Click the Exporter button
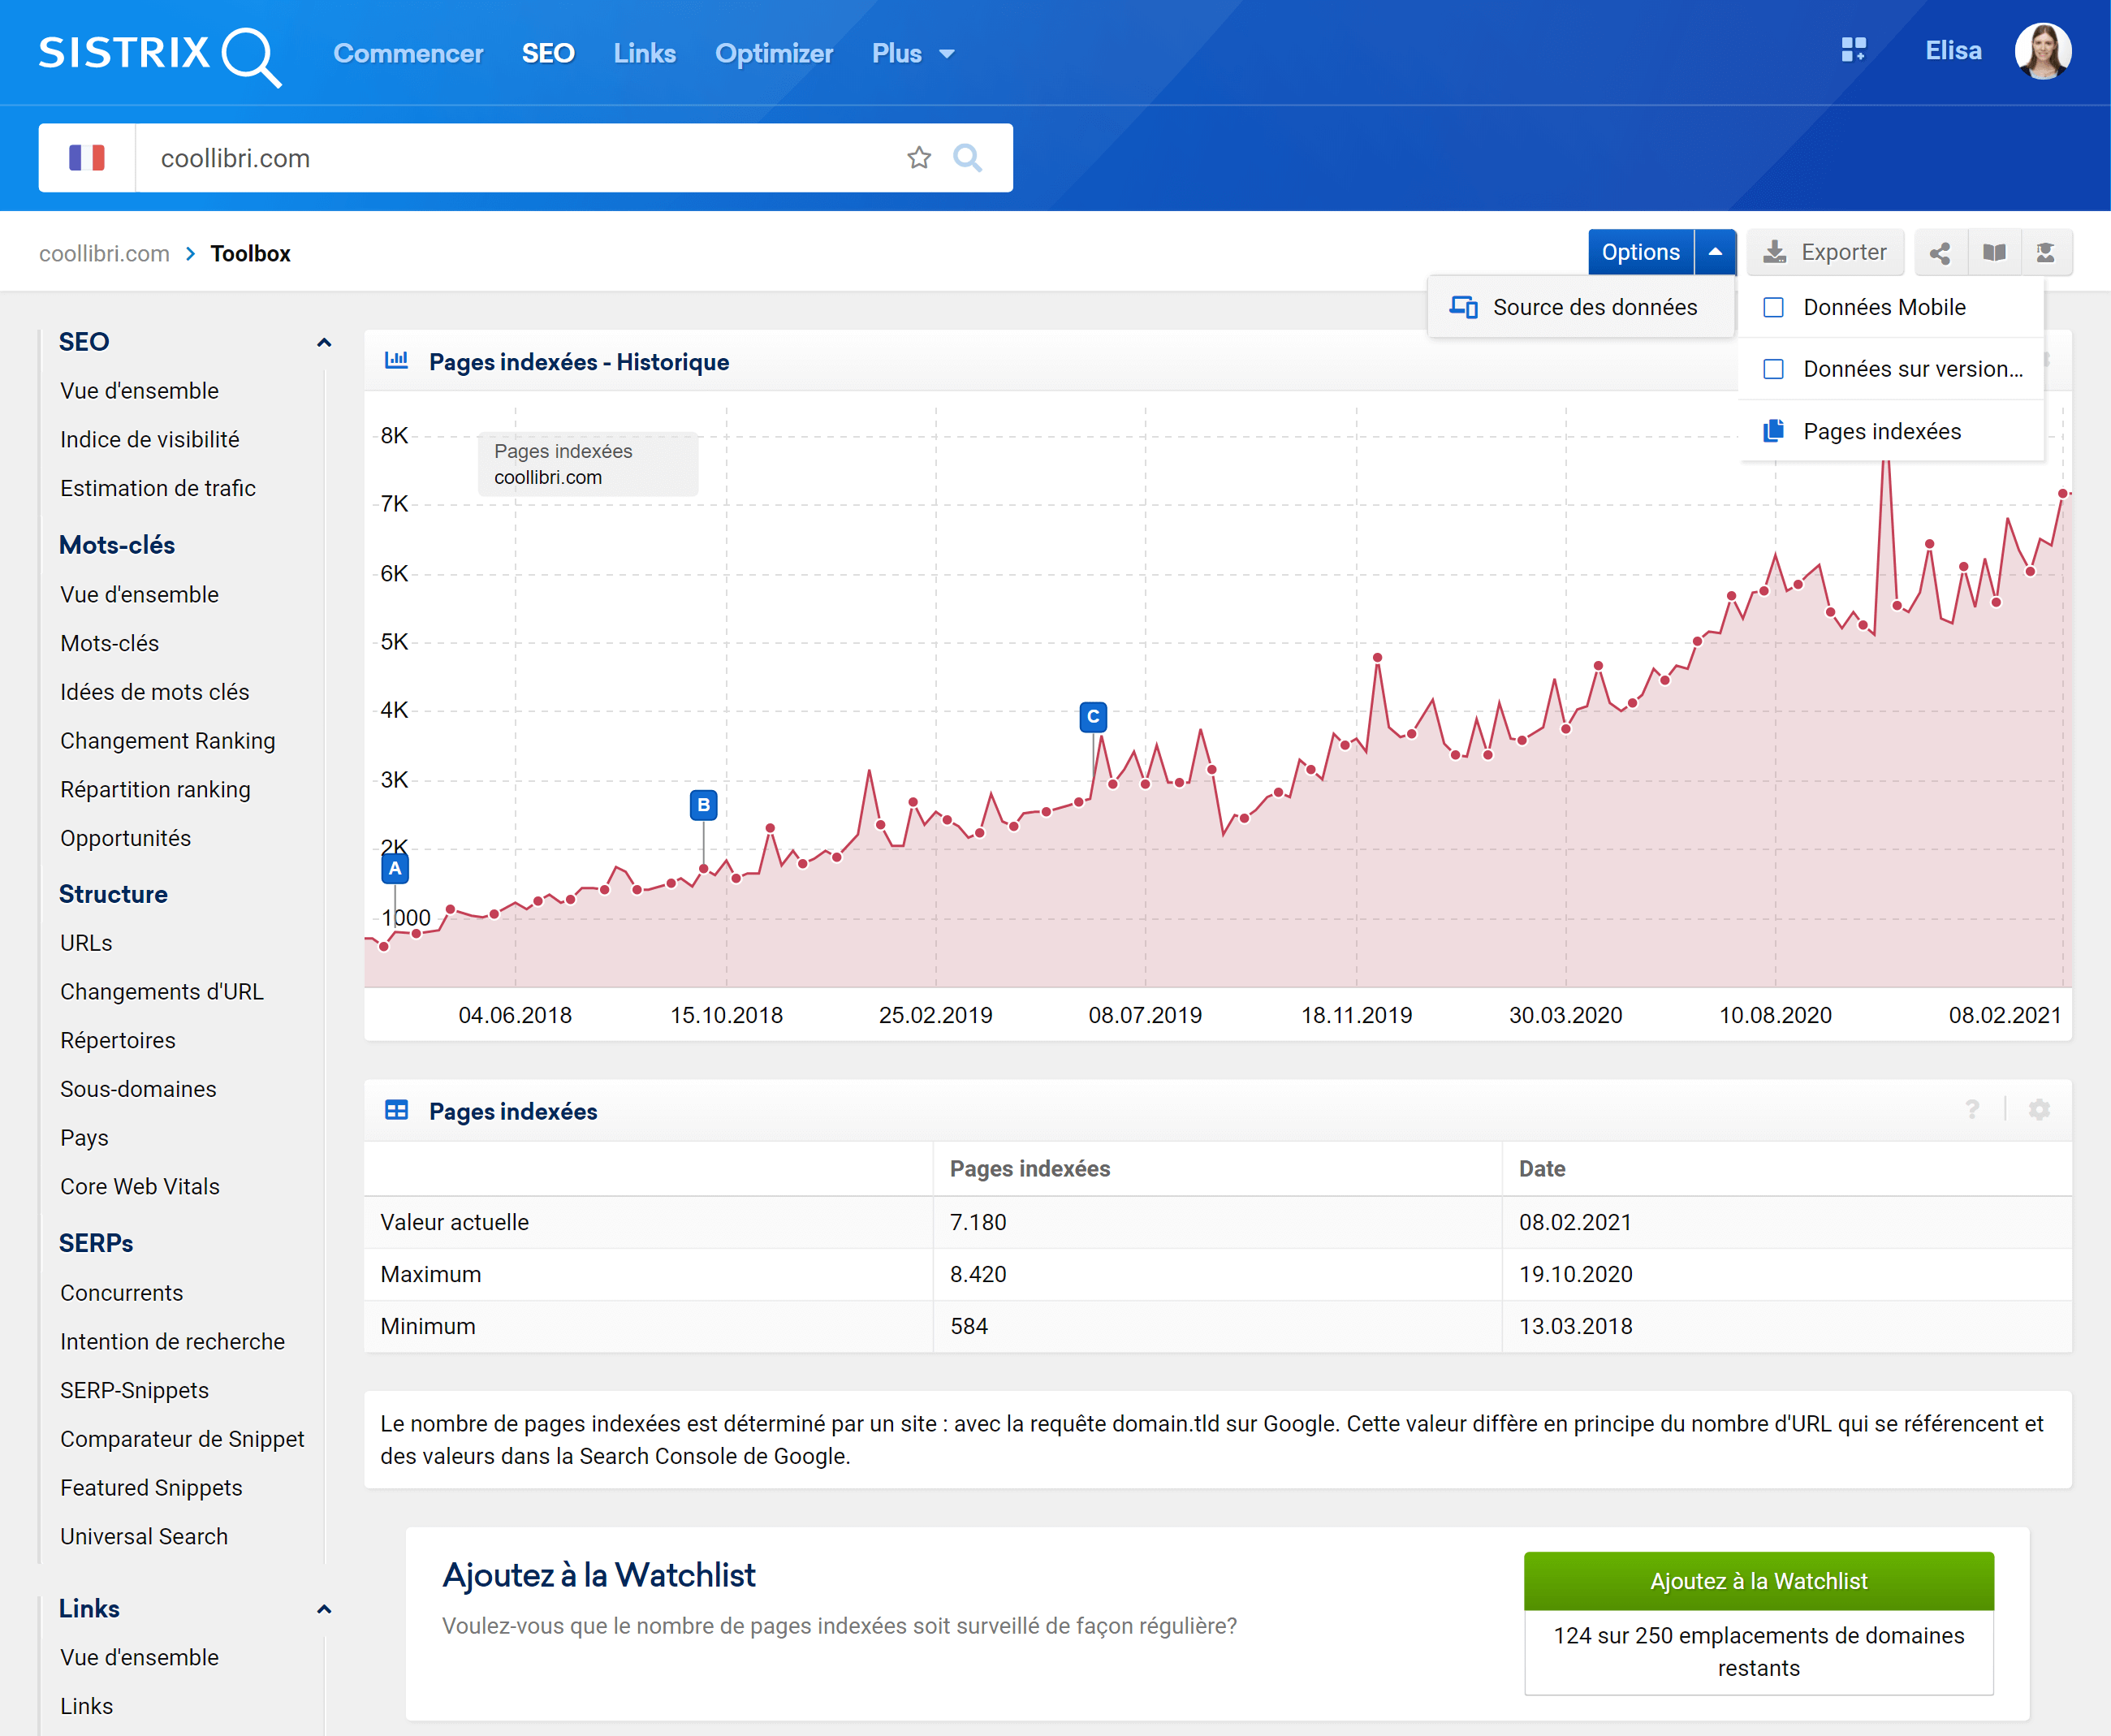The height and width of the screenshot is (1736, 2111). (x=1825, y=252)
